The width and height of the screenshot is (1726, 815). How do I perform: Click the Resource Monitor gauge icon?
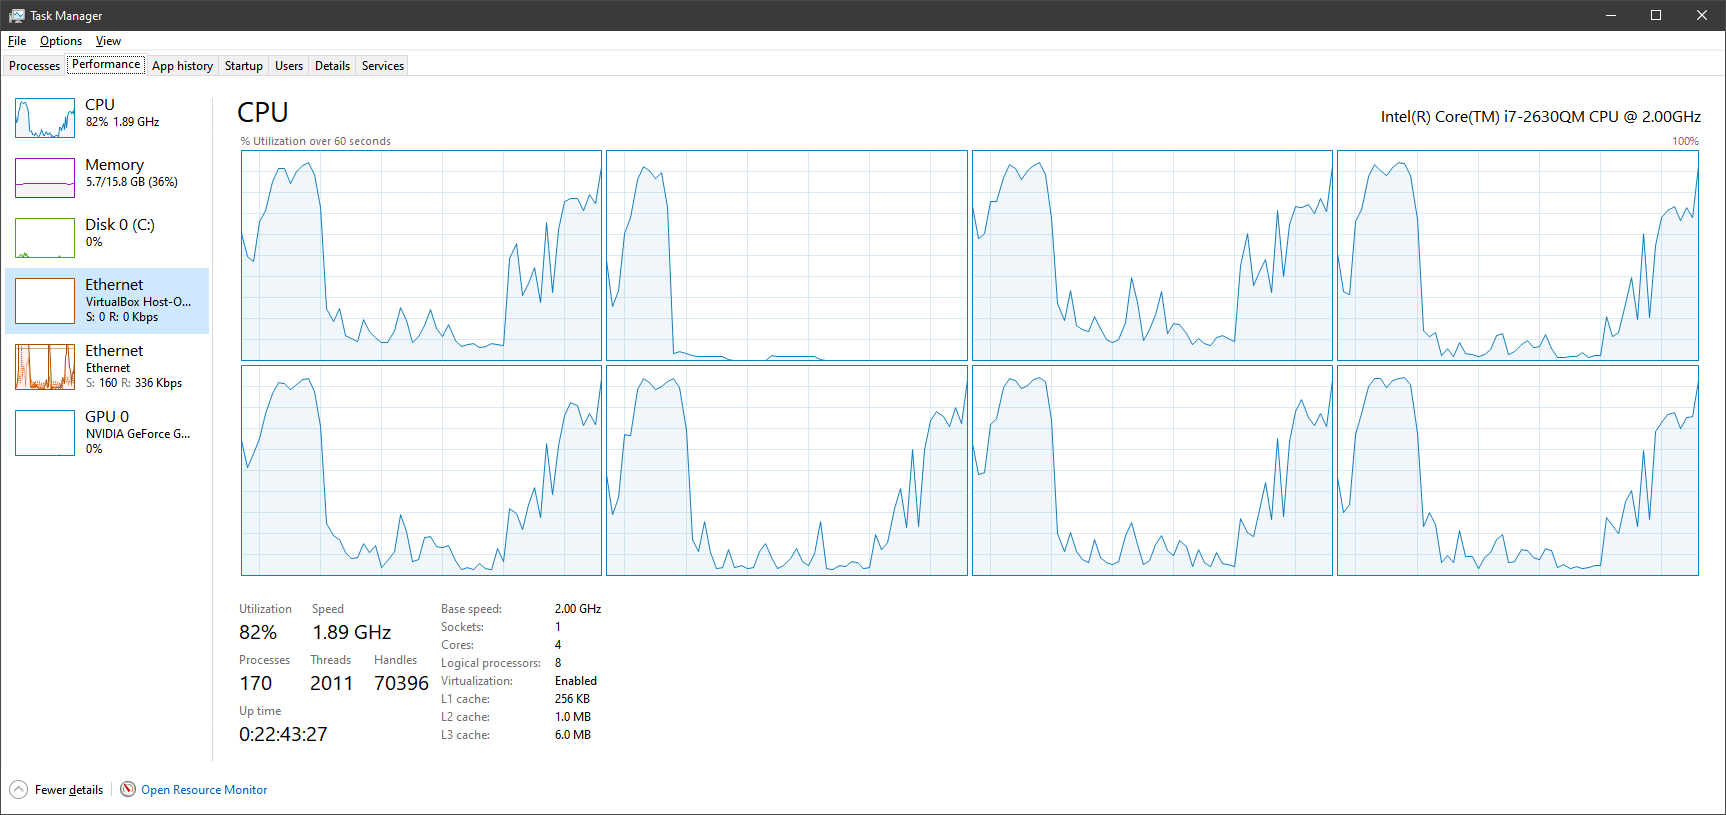coord(128,790)
